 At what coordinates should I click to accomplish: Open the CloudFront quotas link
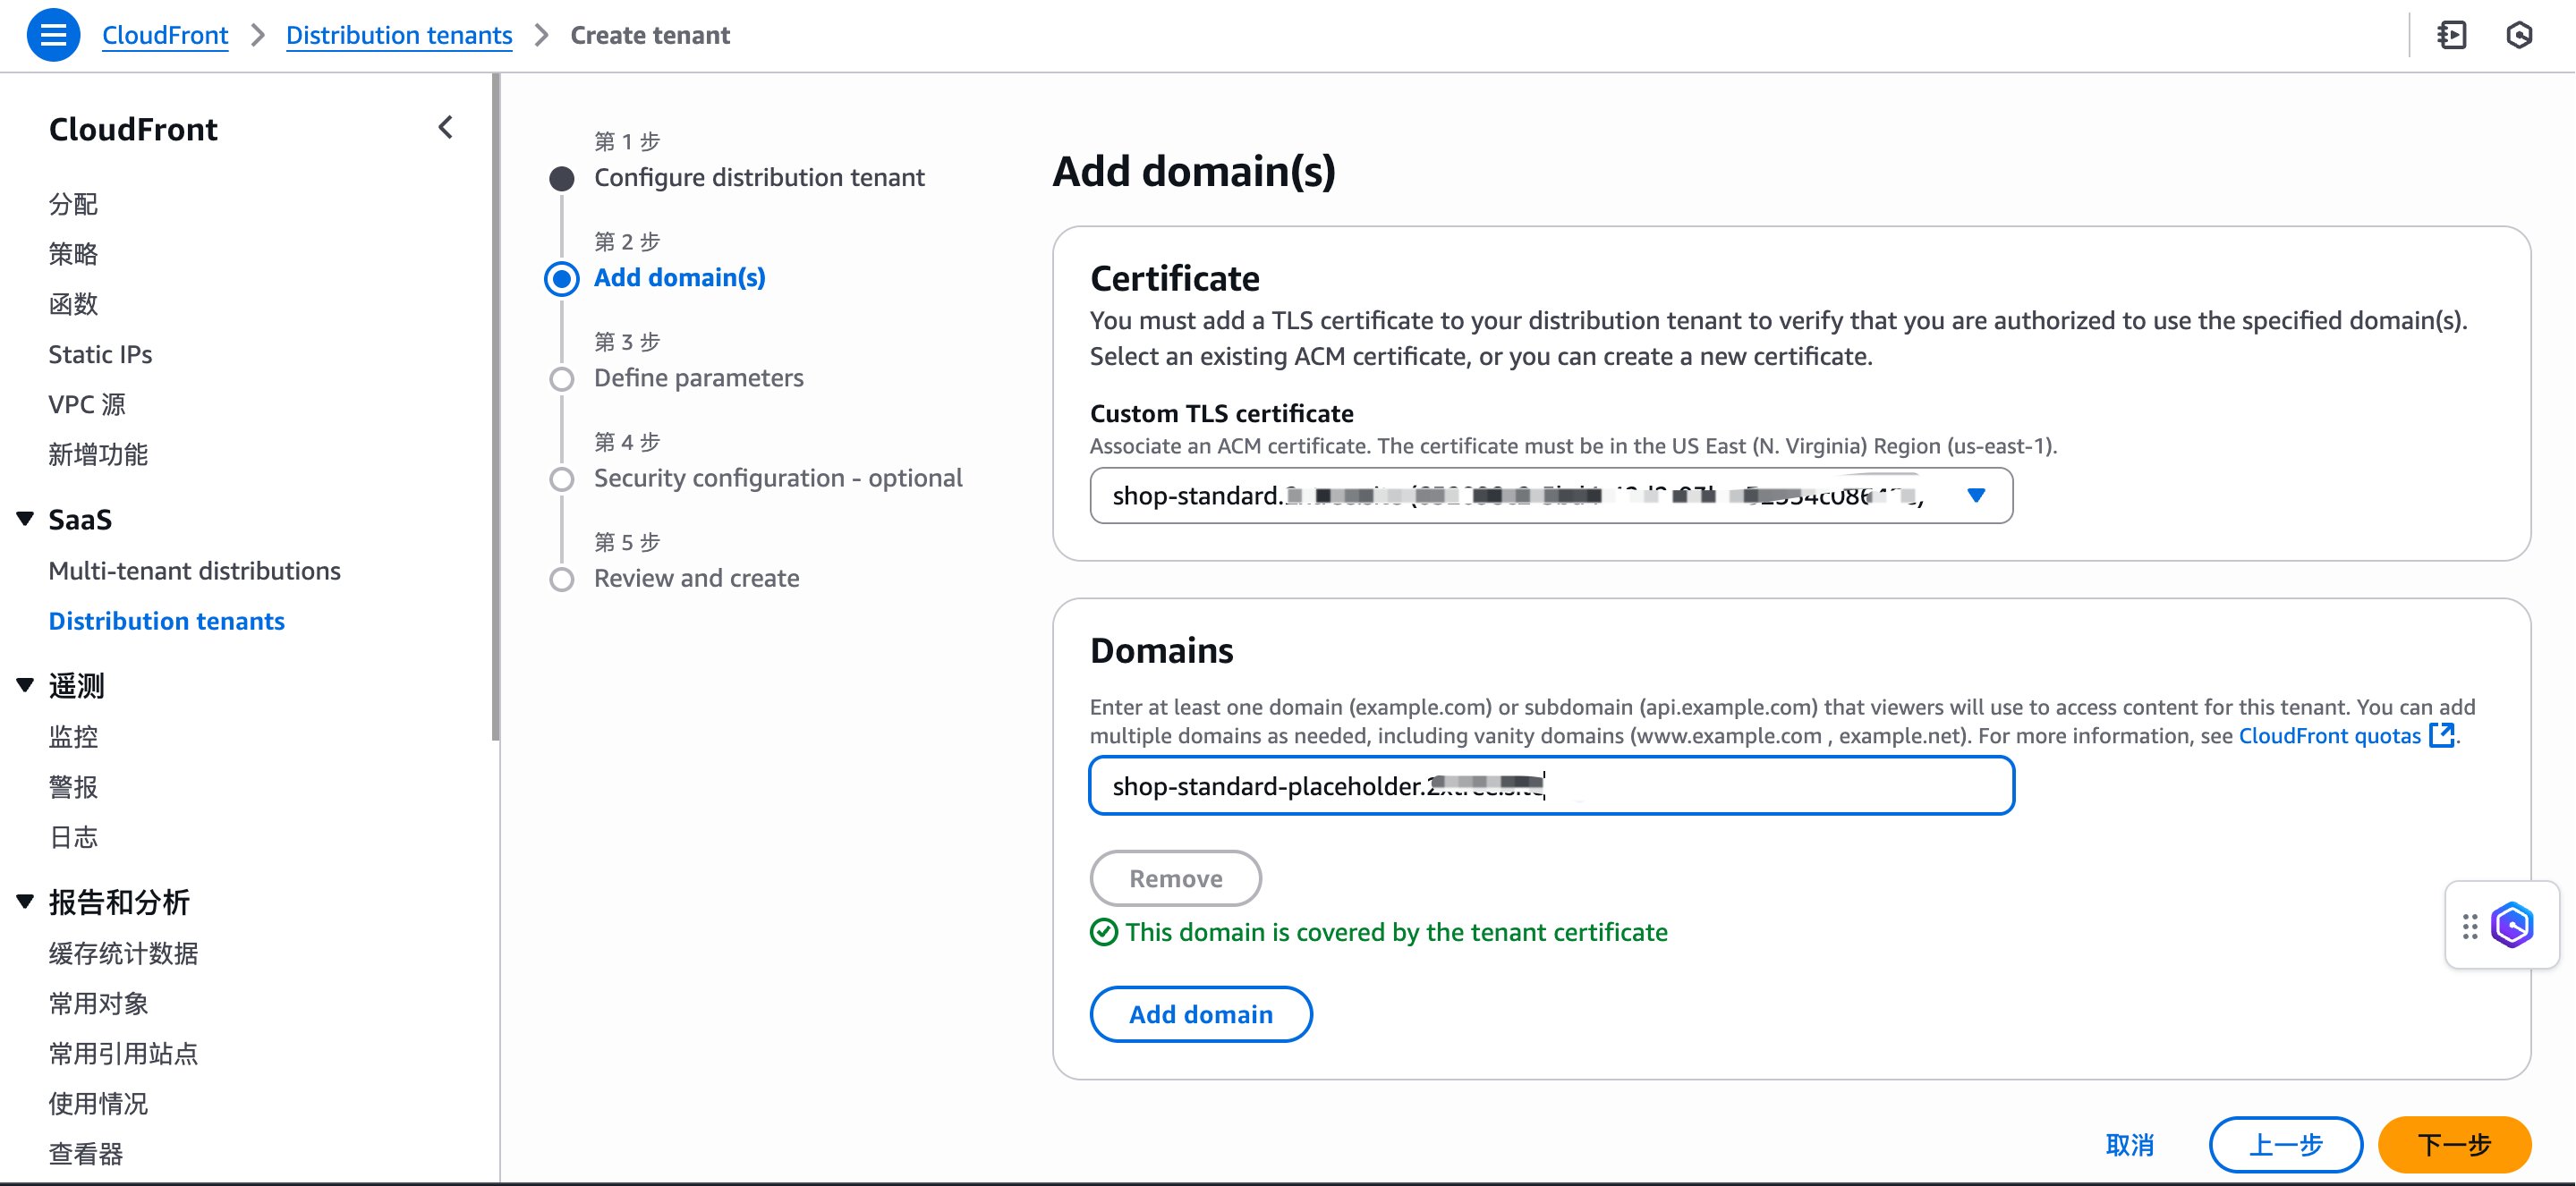2330,735
